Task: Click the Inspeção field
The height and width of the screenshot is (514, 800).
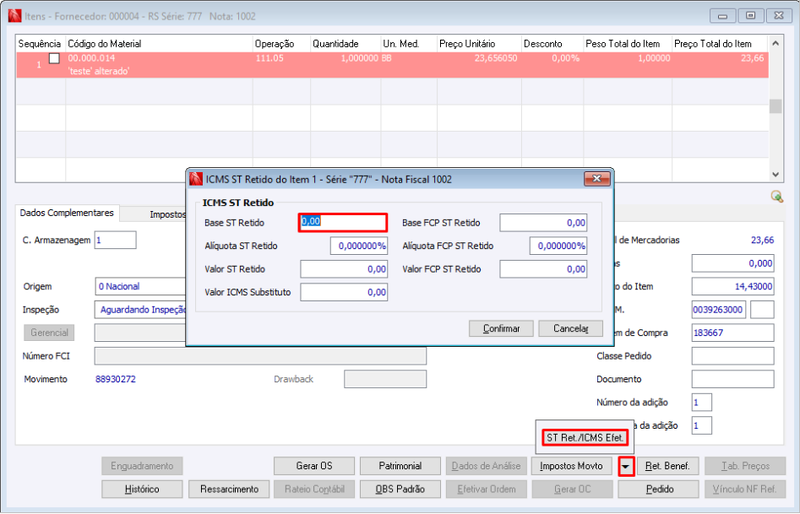Action: coord(140,309)
